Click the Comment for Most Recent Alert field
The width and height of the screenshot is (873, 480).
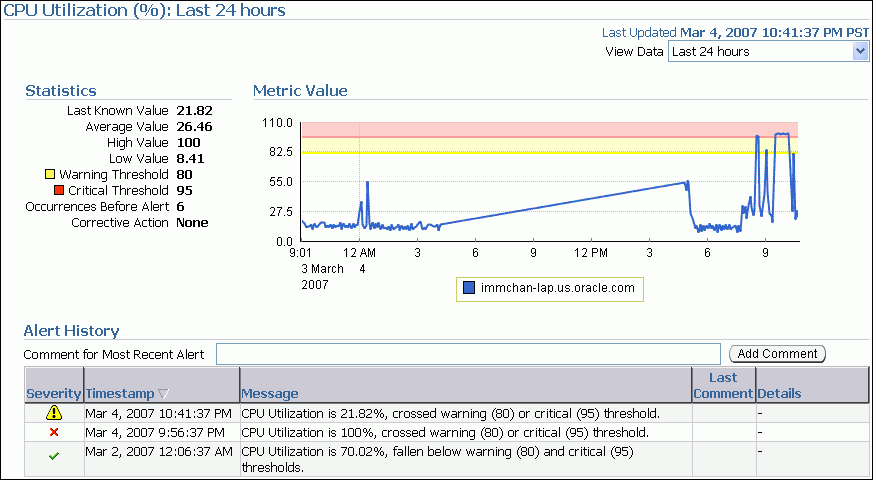468,354
